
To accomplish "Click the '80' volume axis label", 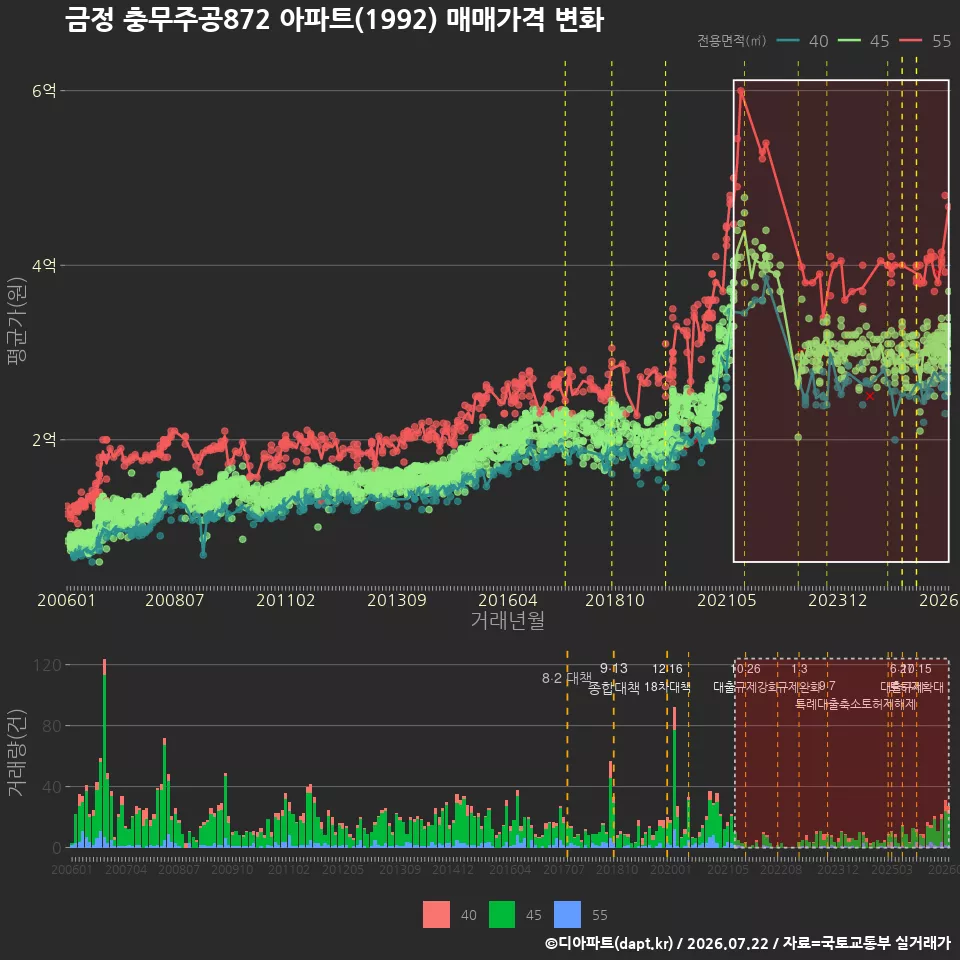I will click(x=53, y=726).
